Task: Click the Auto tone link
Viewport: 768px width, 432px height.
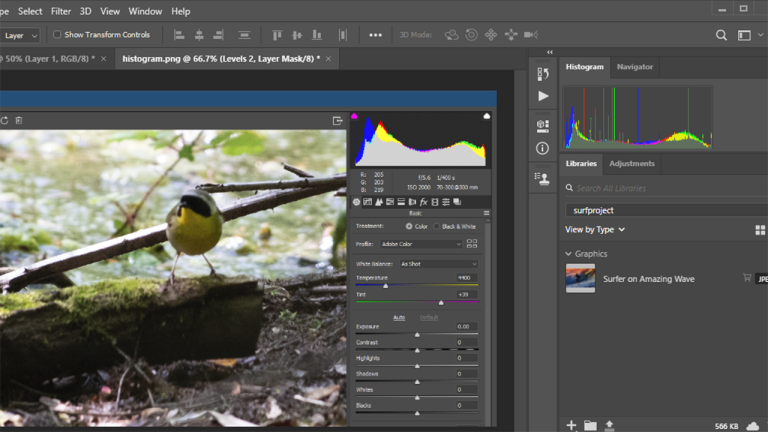Action: tap(399, 317)
